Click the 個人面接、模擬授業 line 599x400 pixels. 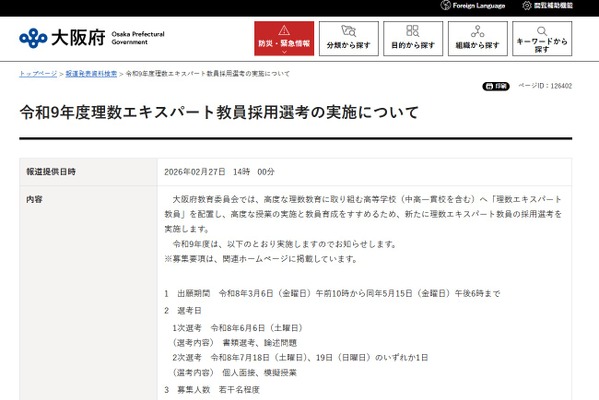pyautogui.click(x=235, y=372)
